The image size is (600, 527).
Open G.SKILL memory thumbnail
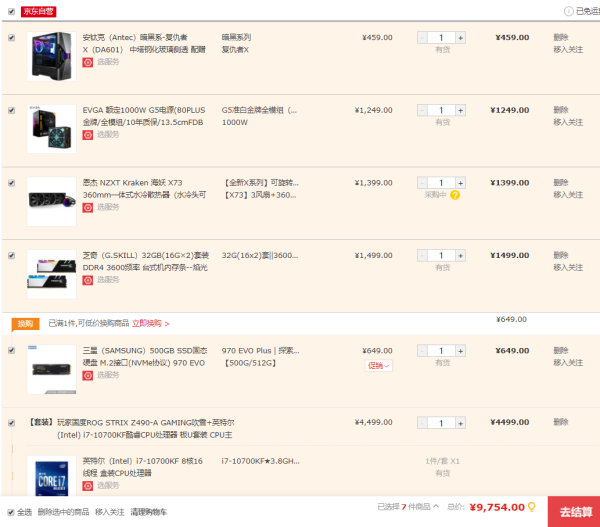[x=52, y=274]
